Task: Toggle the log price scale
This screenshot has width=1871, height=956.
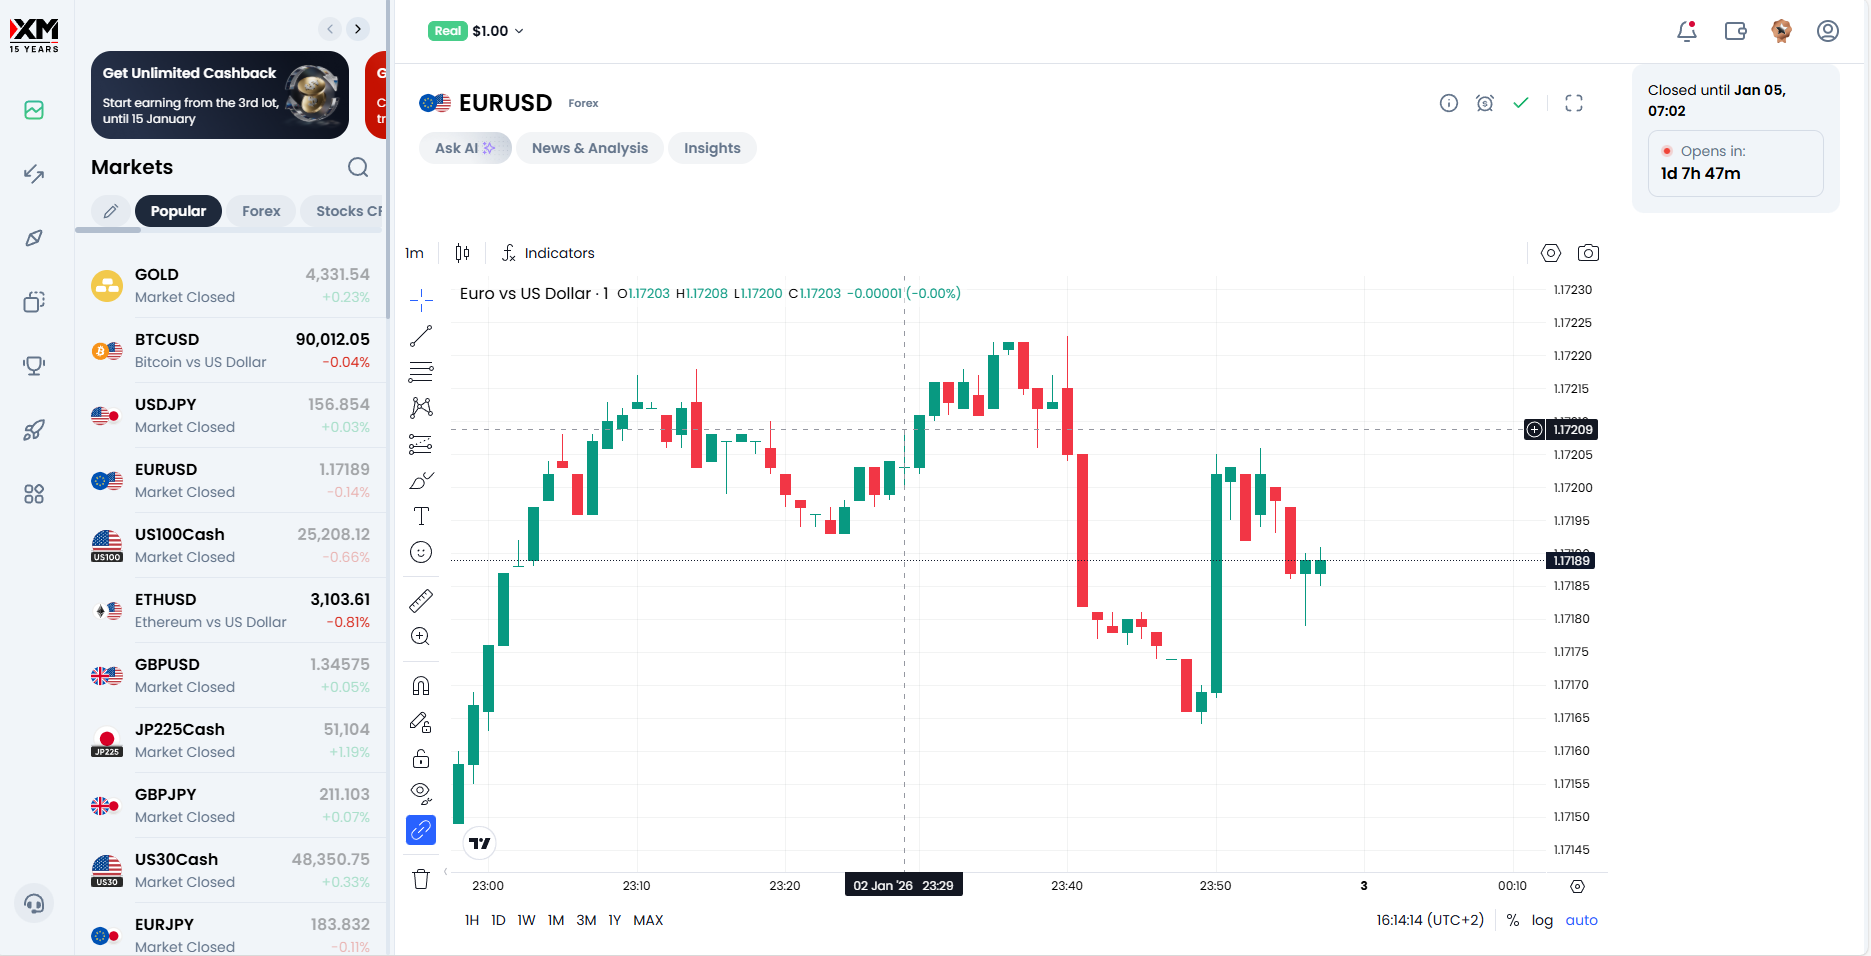Action: click(x=1542, y=920)
